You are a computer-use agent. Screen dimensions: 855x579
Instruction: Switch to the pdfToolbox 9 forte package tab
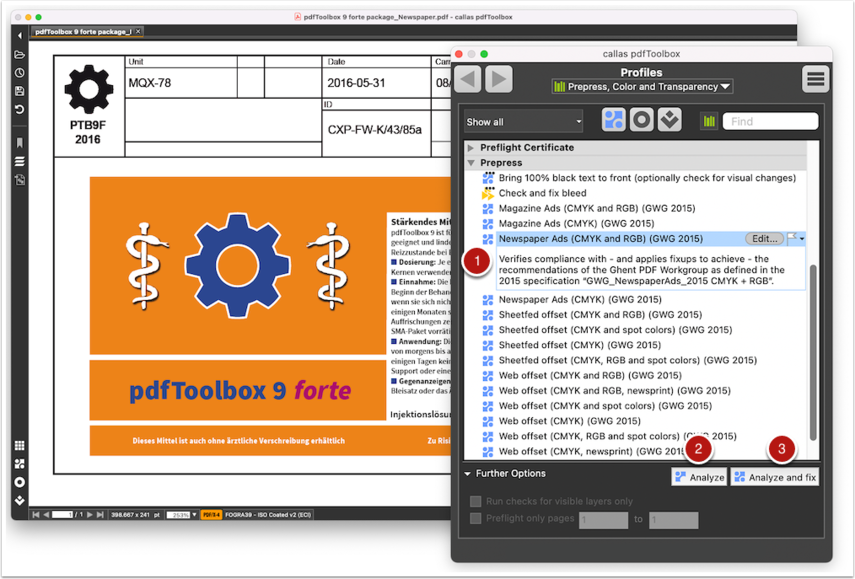click(83, 32)
